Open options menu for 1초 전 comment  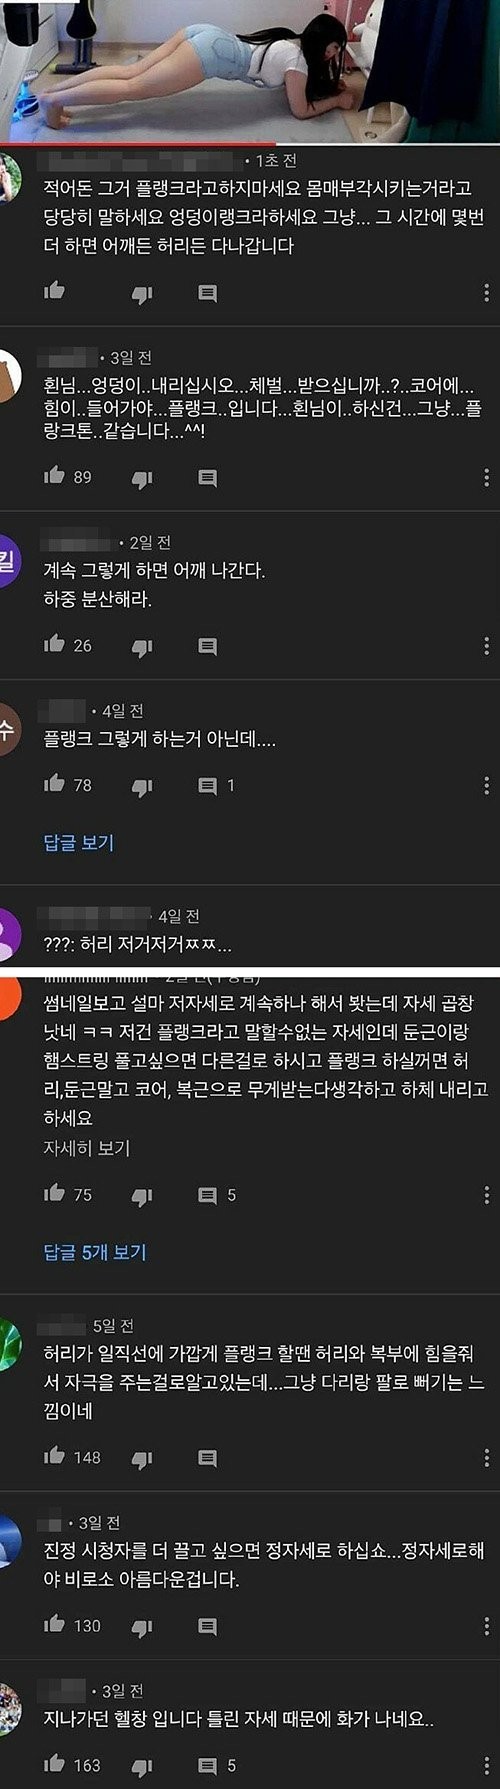(486, 292)
